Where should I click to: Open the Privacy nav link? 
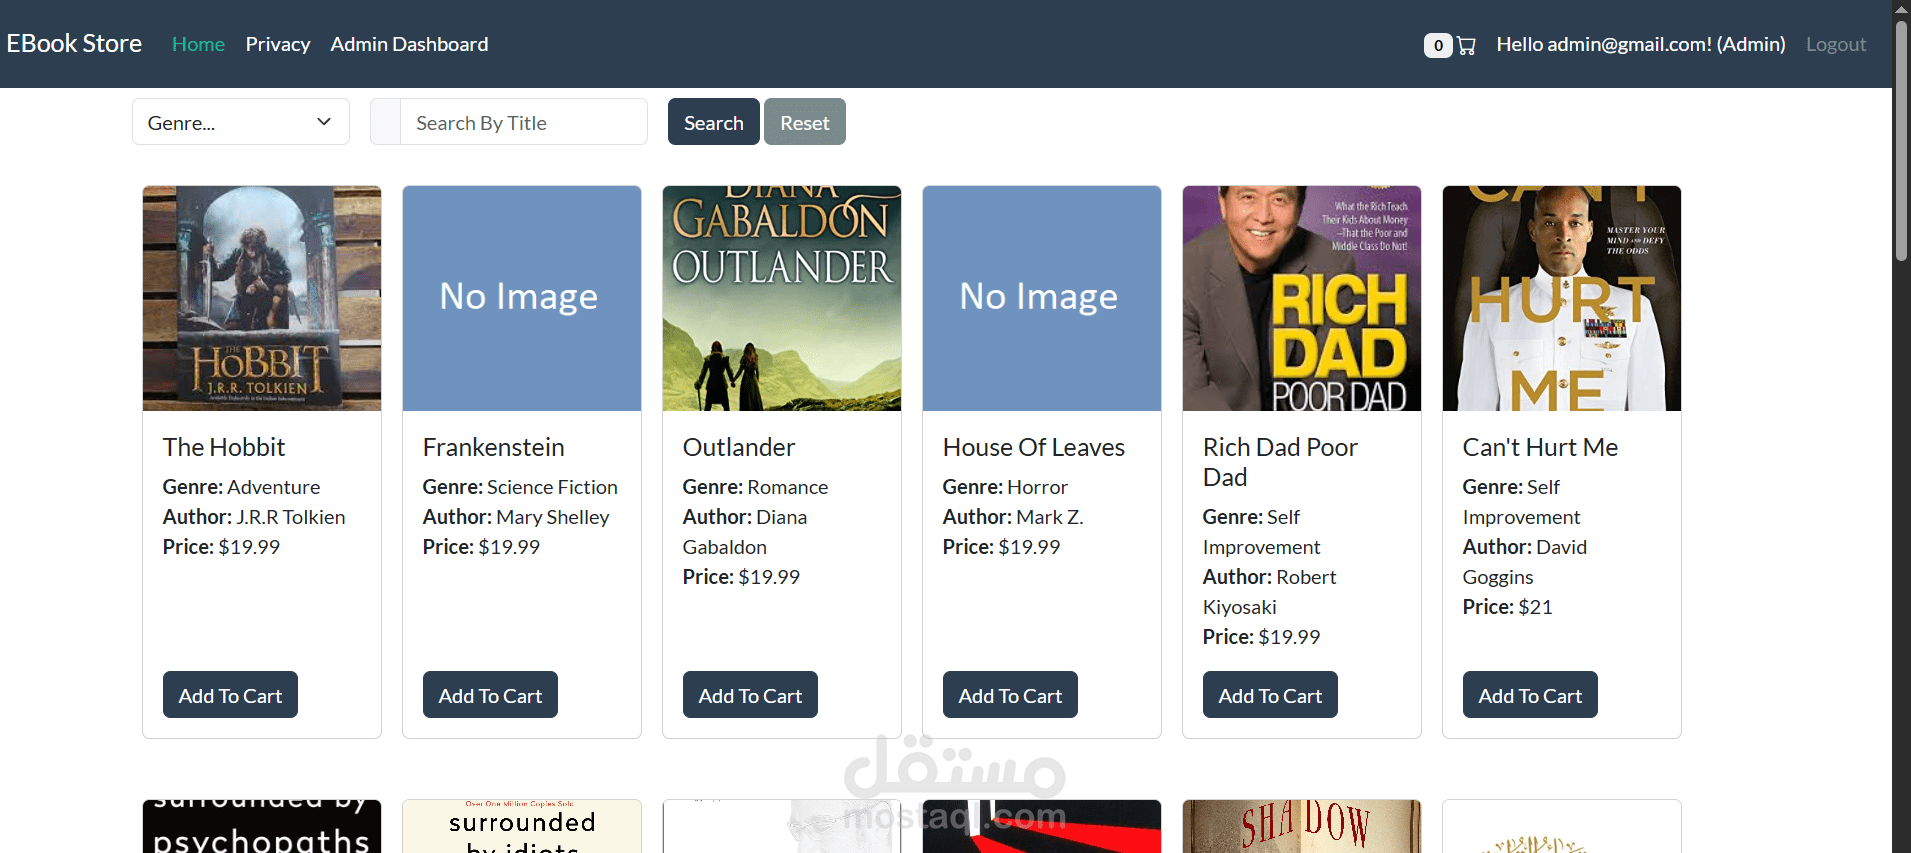tap(278, 44)
